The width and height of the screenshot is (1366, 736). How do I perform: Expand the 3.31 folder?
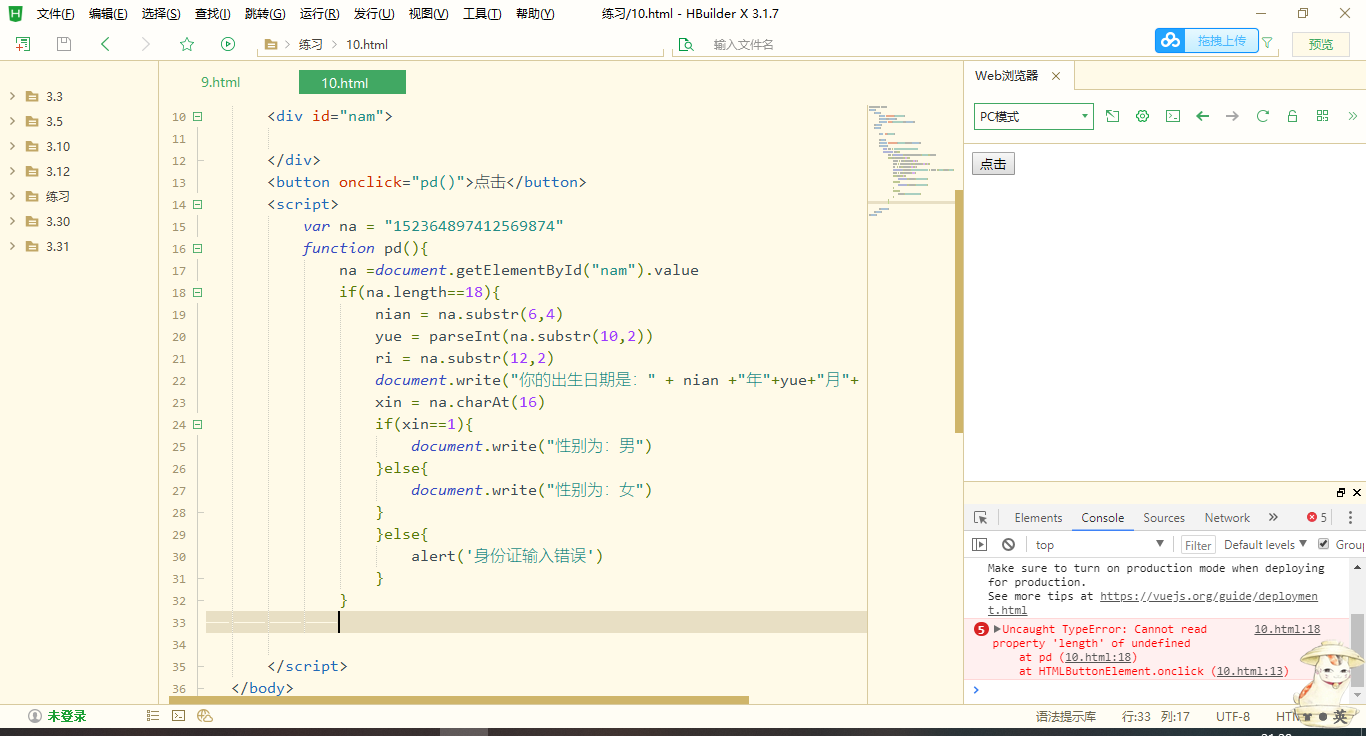pyautogui.click(x=12, y=246)
